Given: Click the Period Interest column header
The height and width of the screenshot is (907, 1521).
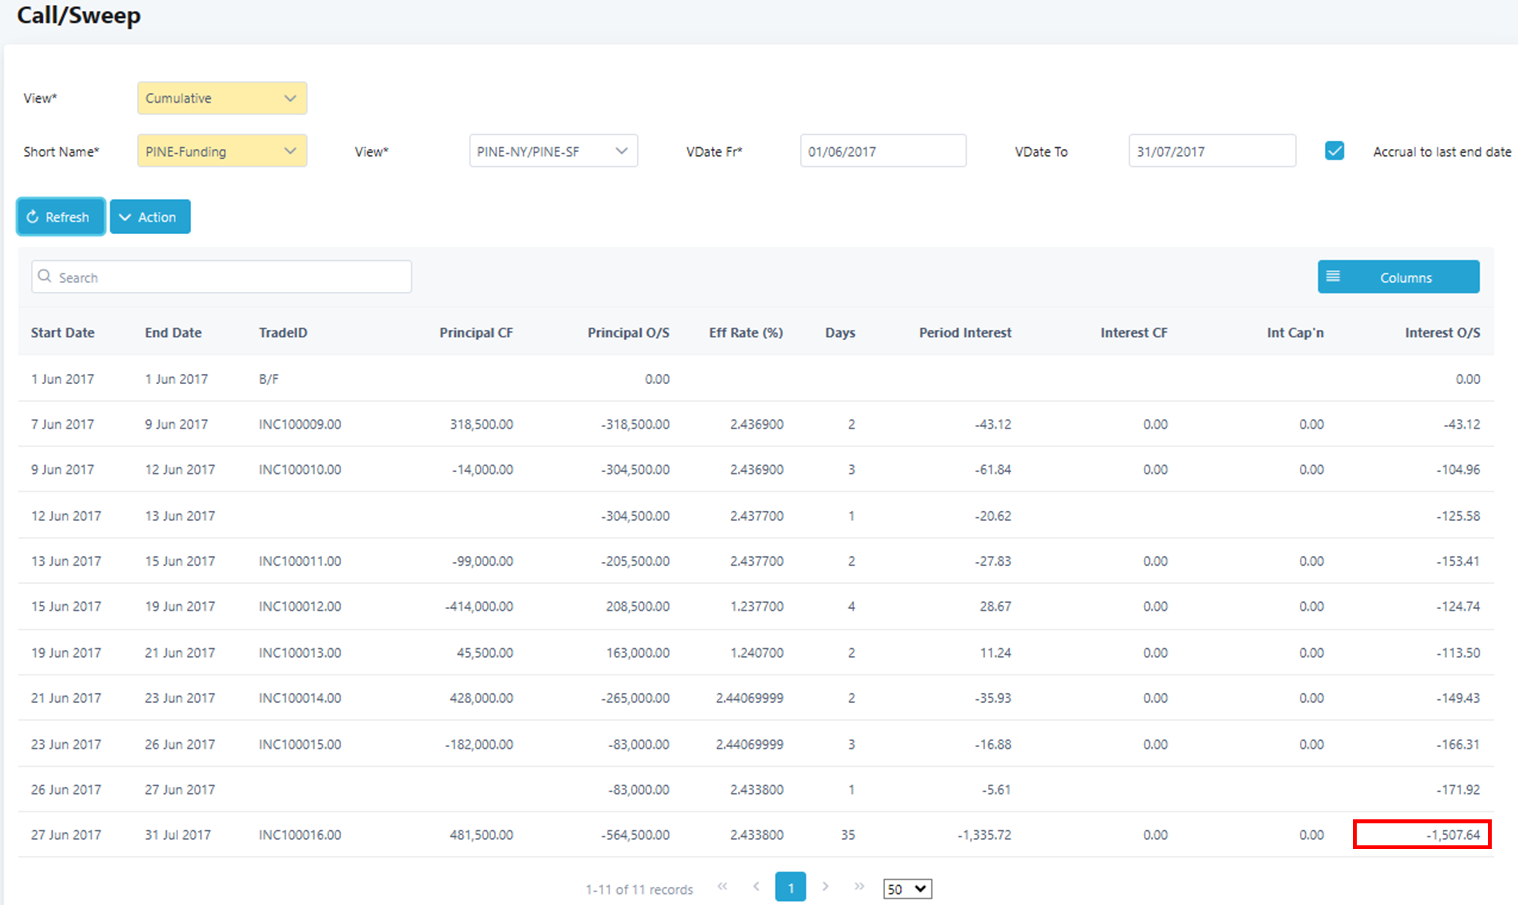Looking at the screenshot, I should click(x=965, y=333).
